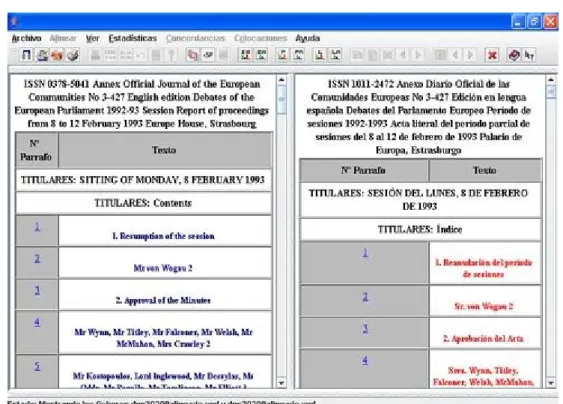Image resolution: width=563 pixels, height=404 pixels.
Task: Click the English pane scrollbar thumb
Action: [x=282, y=99]
